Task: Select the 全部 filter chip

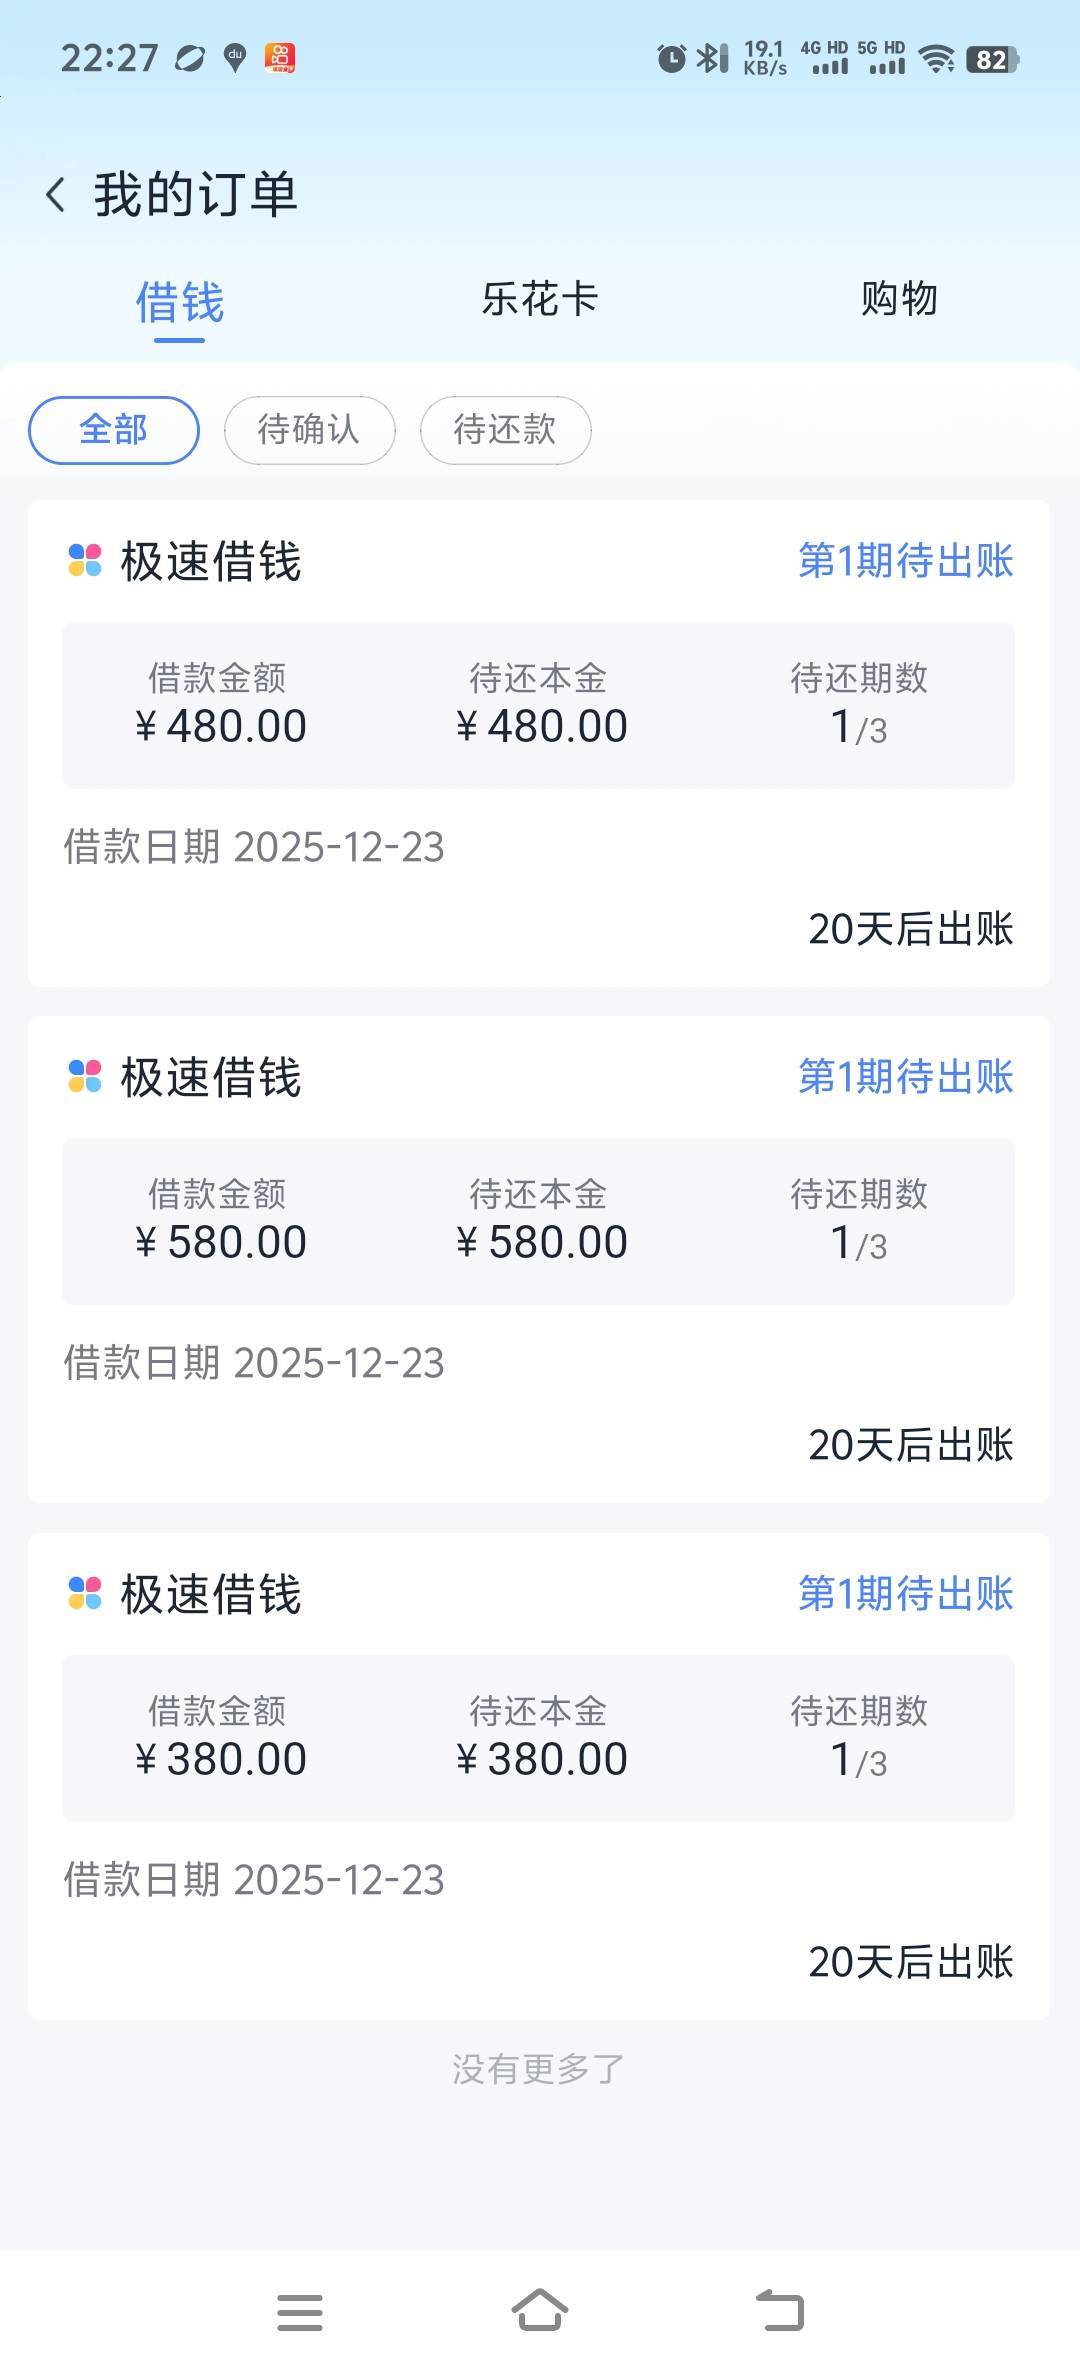Action: point(114,430)
